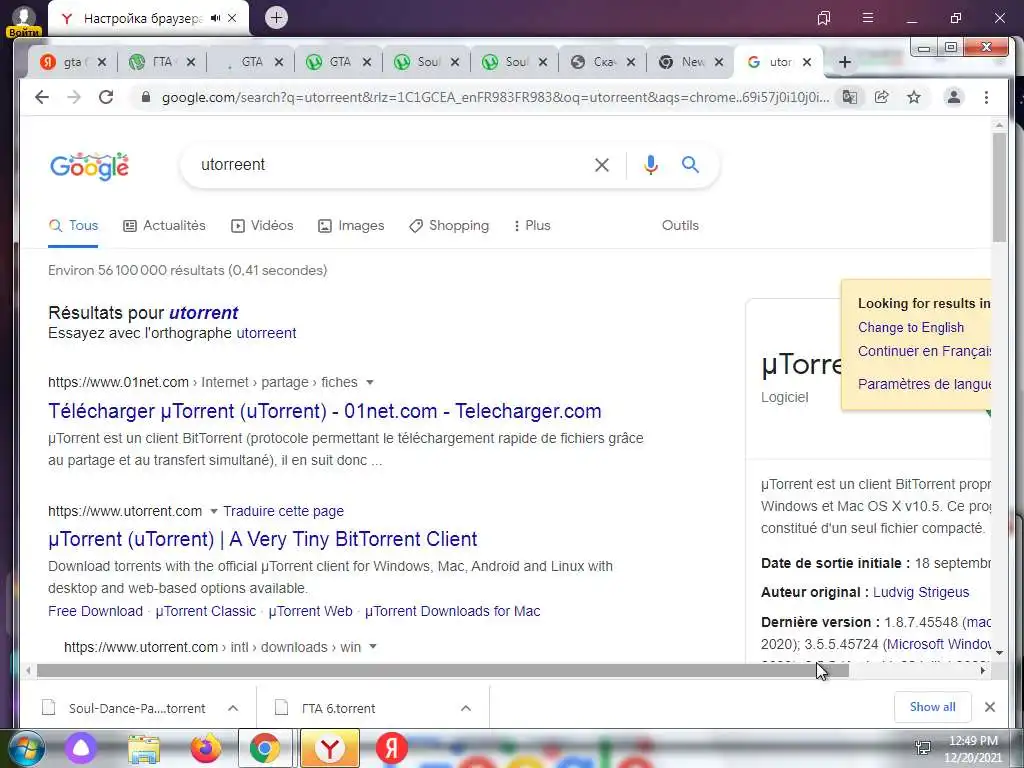1024x768 pixels.
Task: Click the search box containing utorreent
Action: click(x=392, y=165)
